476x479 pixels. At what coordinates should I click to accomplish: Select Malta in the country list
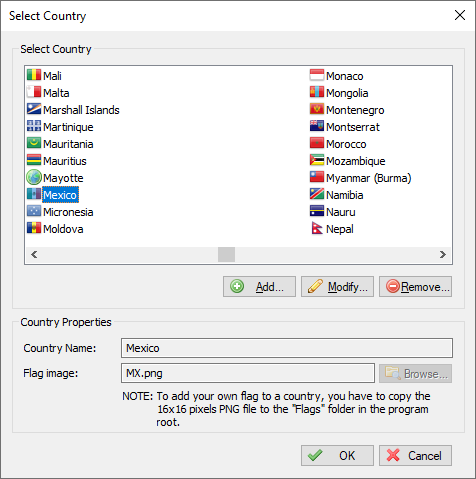56,93
